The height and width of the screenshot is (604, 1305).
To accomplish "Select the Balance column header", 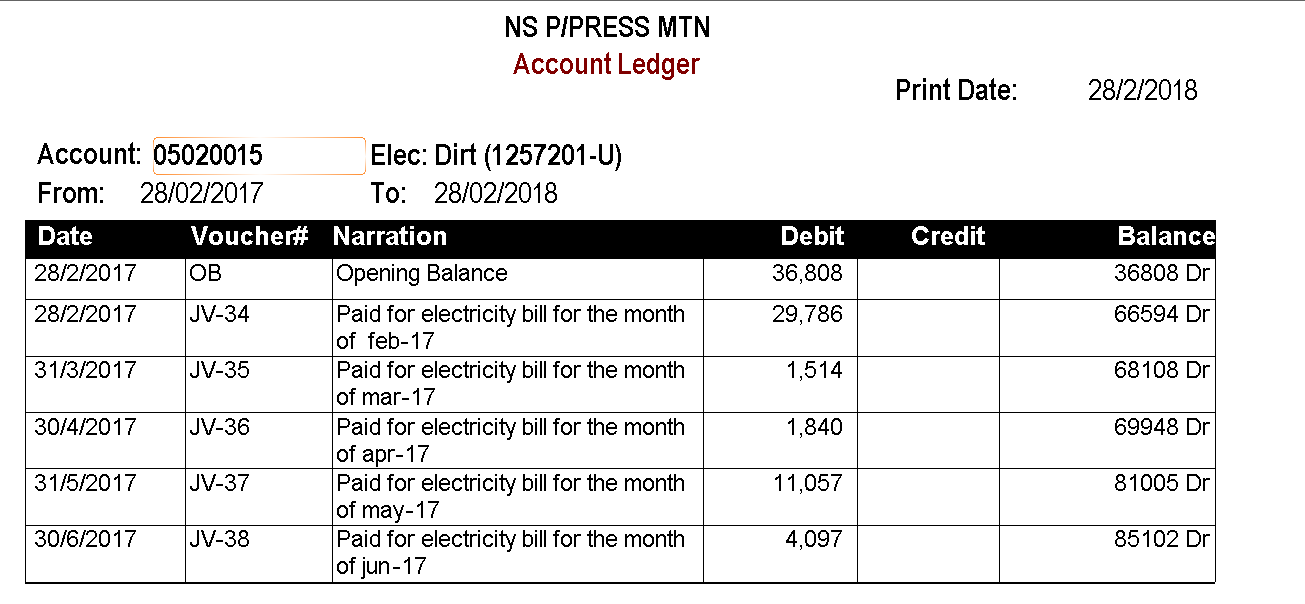I will pyautogui.click(x=1165, y=237).
